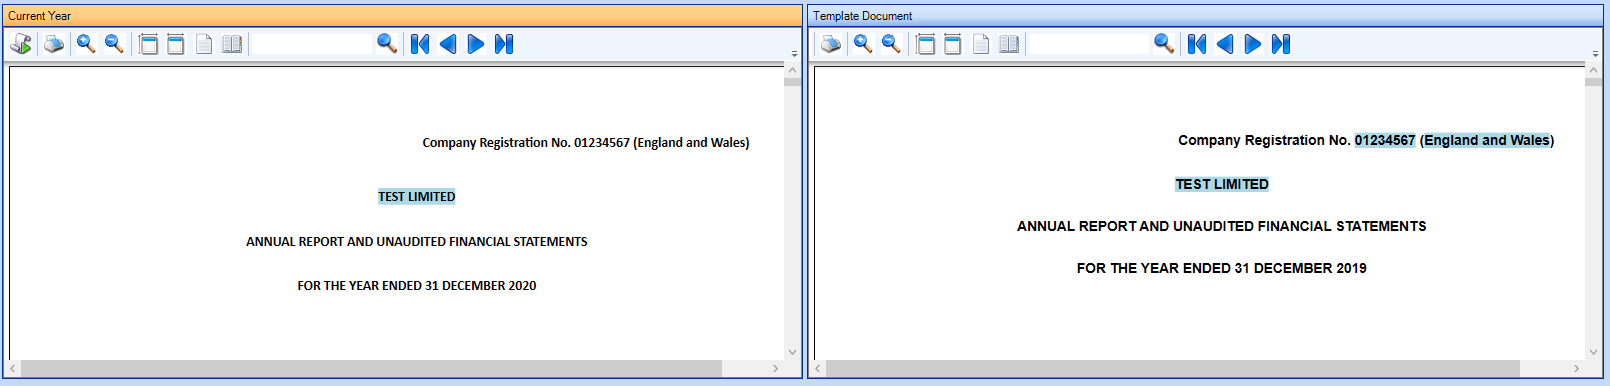Click scroll-left arrow in Template Document pane
Screen dimensions: 1610x386
(x=818, y=369)
